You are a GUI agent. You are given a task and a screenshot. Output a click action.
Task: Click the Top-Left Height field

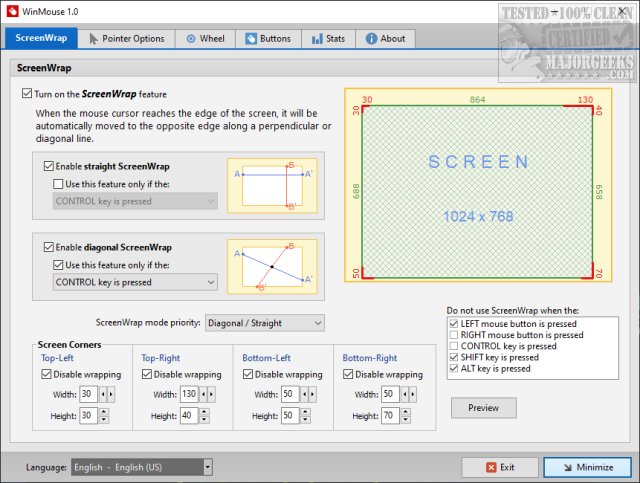coord(88,416)
